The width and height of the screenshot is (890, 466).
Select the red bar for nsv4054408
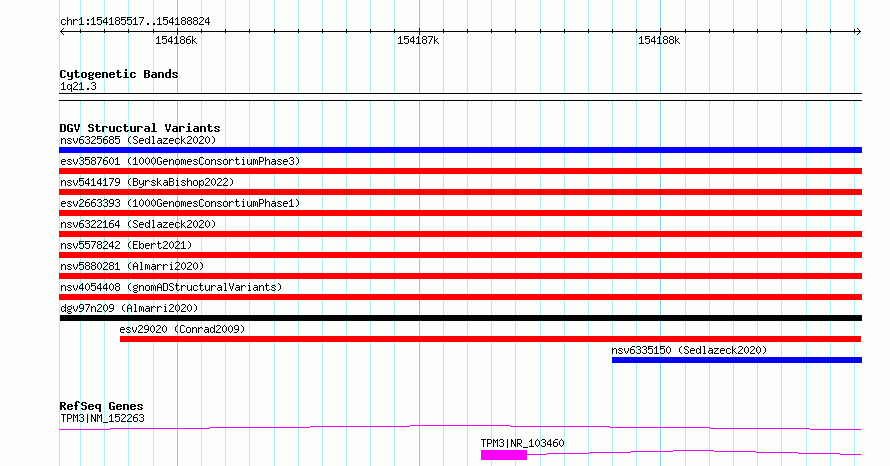coord(460,297)
